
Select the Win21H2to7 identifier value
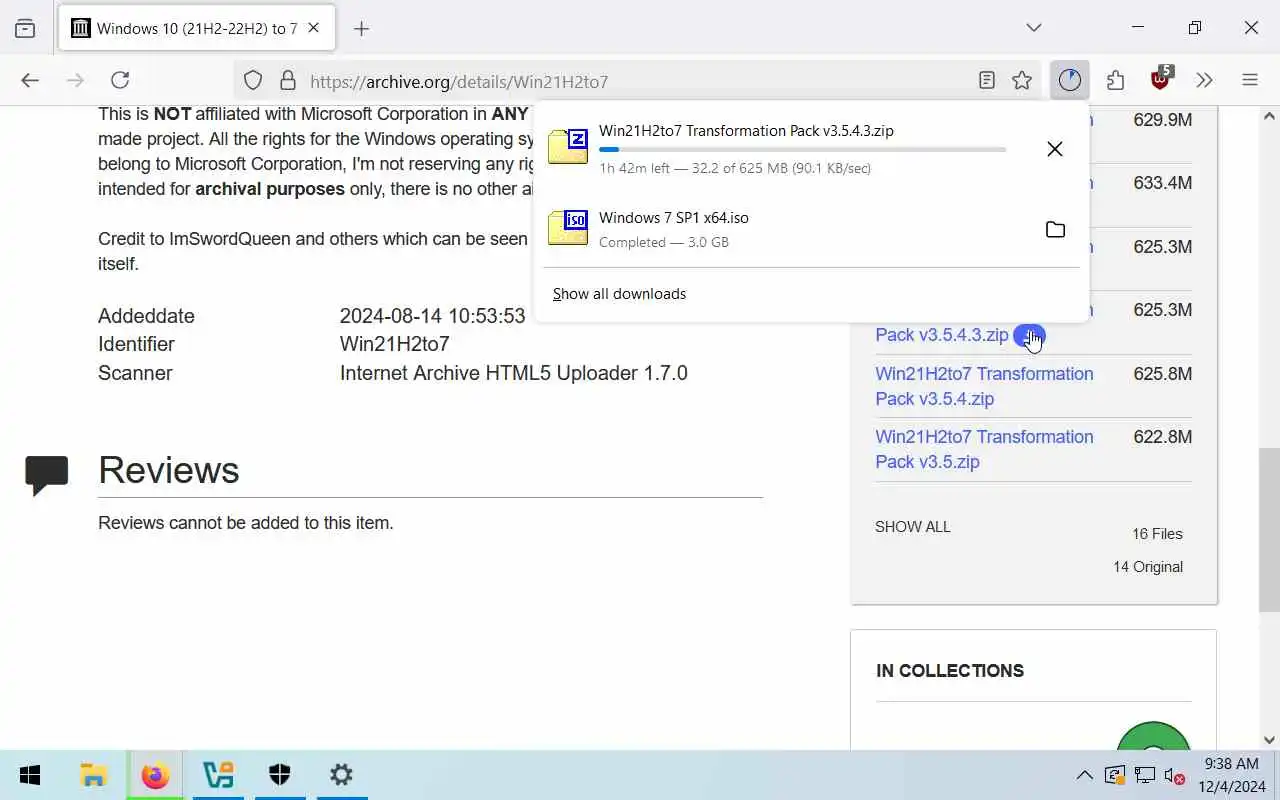coord(395,344)
